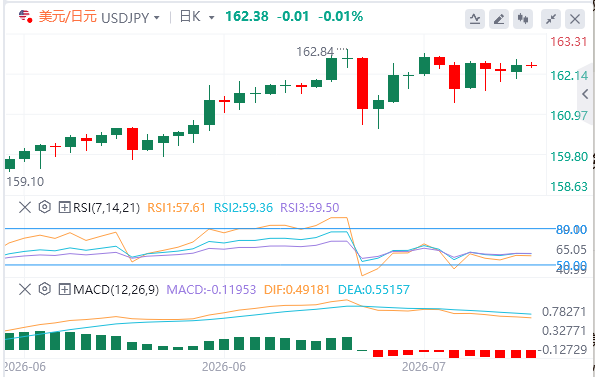Remove the RSI indicator panel
The height and width of the screenshot is (377, 595).
25,207
